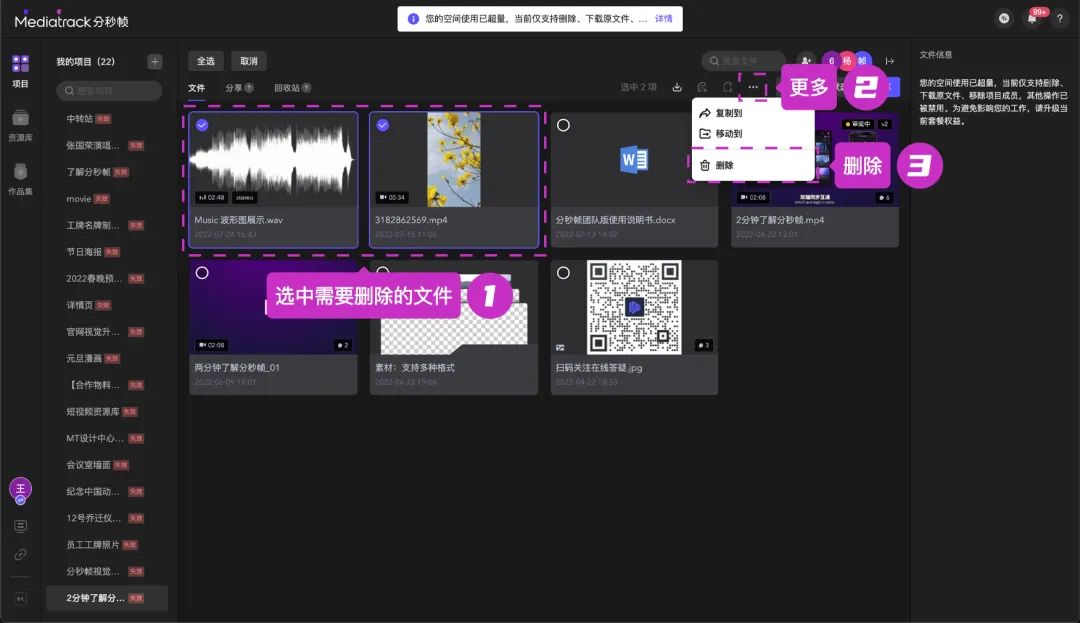Click the add member icon near avatars
This screenshot has width=1080, height=623.
806,61
